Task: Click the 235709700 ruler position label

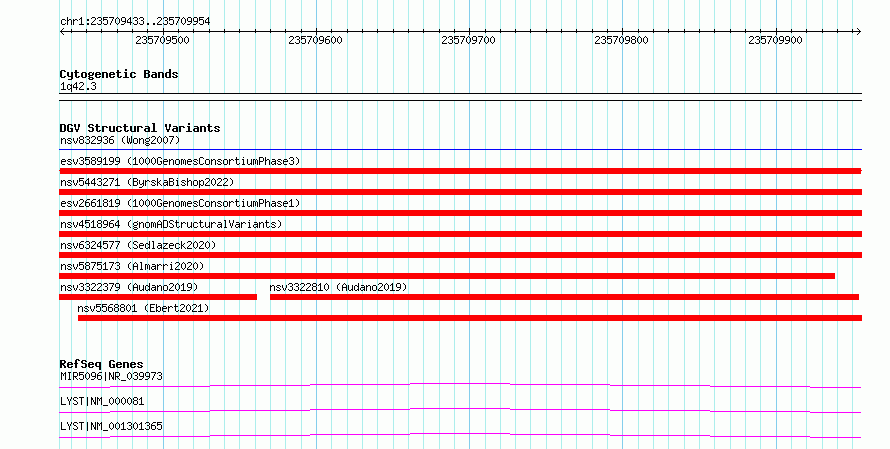Action: [468, 40]
